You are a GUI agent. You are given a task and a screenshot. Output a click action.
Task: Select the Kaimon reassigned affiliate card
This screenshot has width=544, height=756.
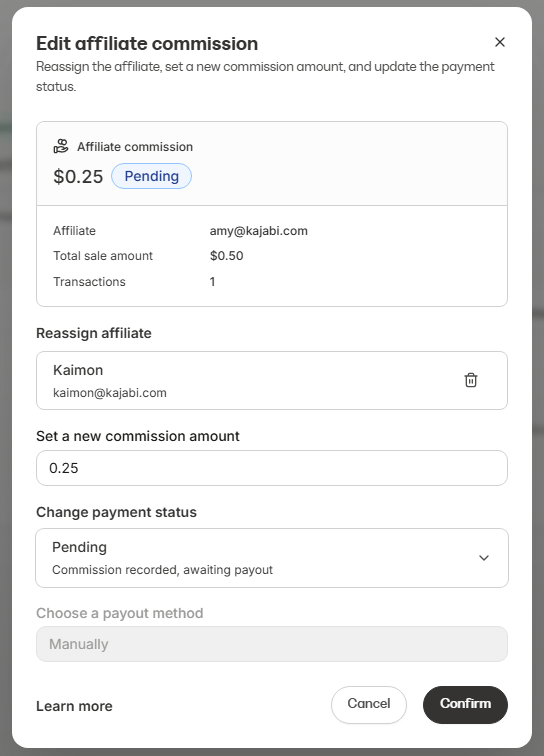[x=272, y=380]
